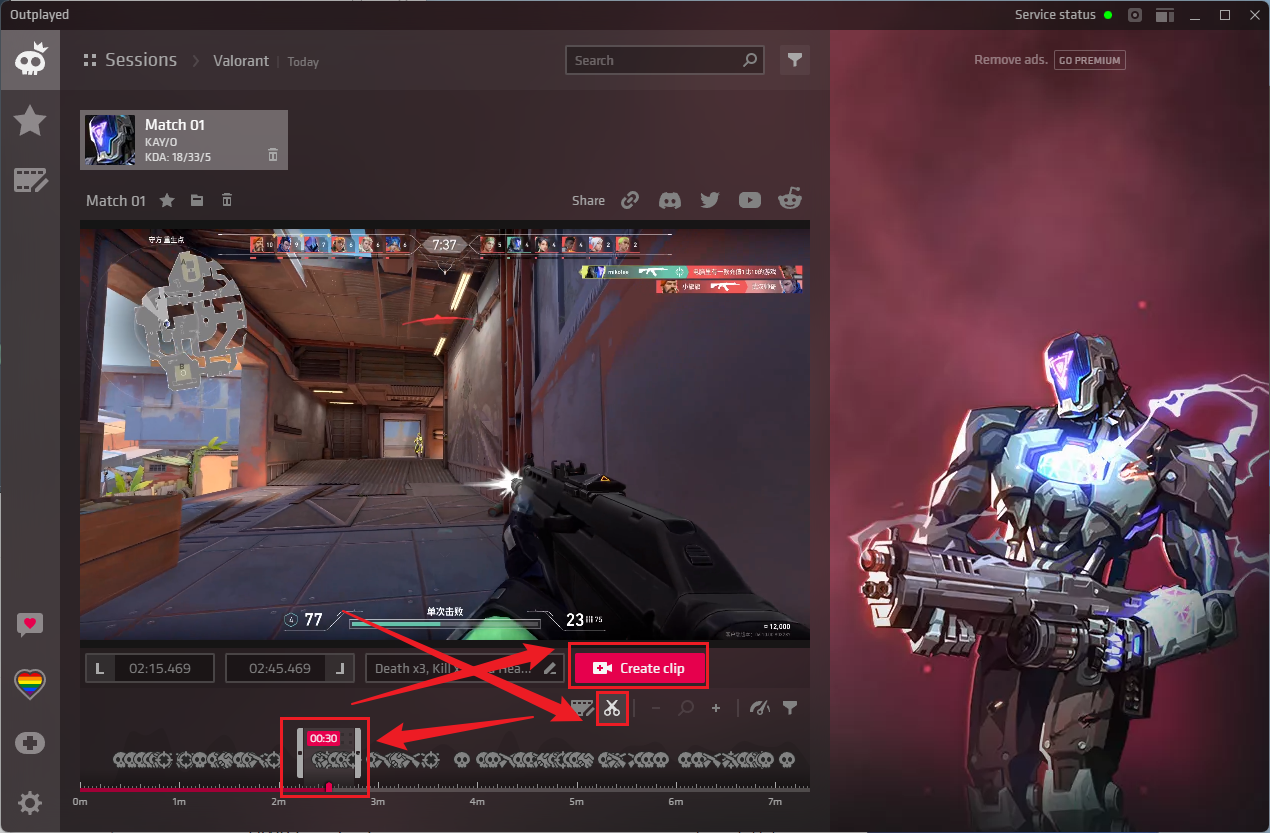Go to Sessions breadcrumb
This screenshot has height=833, width=1270.
coord(141,60)
